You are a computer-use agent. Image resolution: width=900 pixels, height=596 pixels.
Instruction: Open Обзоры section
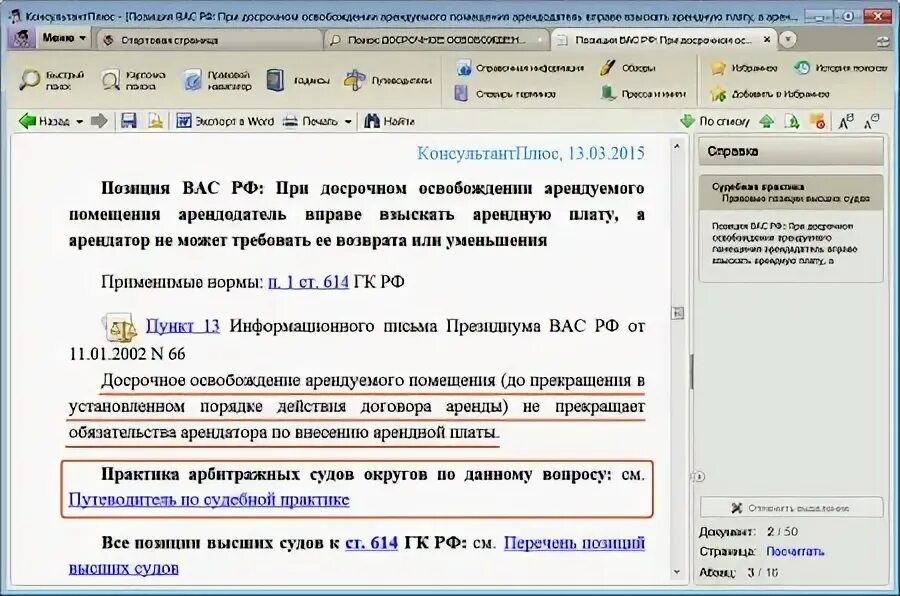(x=628, y=68)
